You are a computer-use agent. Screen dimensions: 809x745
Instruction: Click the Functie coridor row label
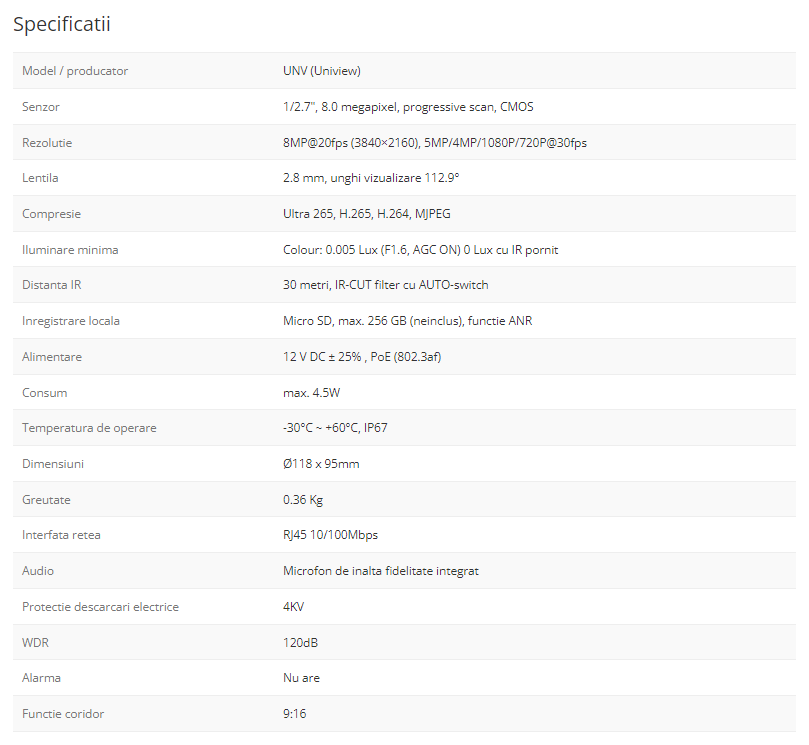point(63,714)
